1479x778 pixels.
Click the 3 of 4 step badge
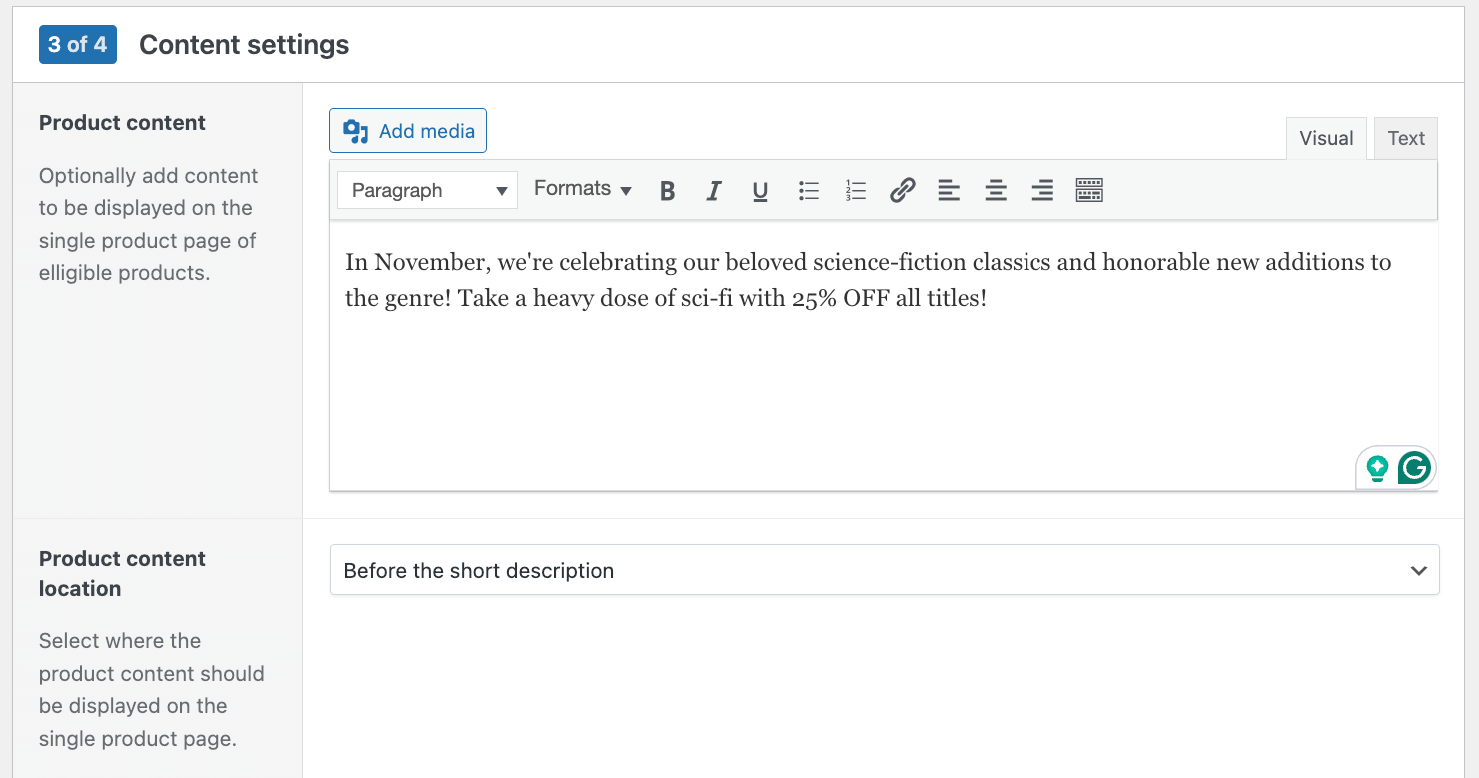pyautogui.click(x=77, y=44)
